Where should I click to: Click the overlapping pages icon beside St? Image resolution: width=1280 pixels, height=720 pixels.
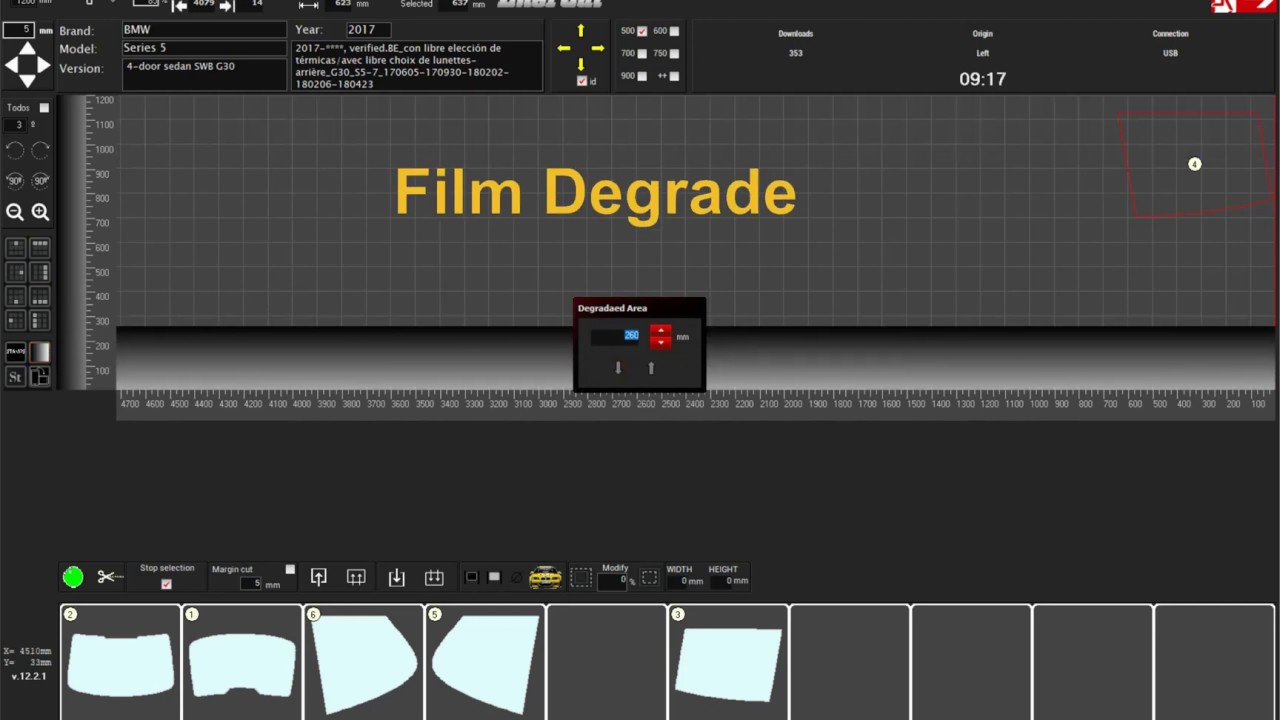[40, 377]
